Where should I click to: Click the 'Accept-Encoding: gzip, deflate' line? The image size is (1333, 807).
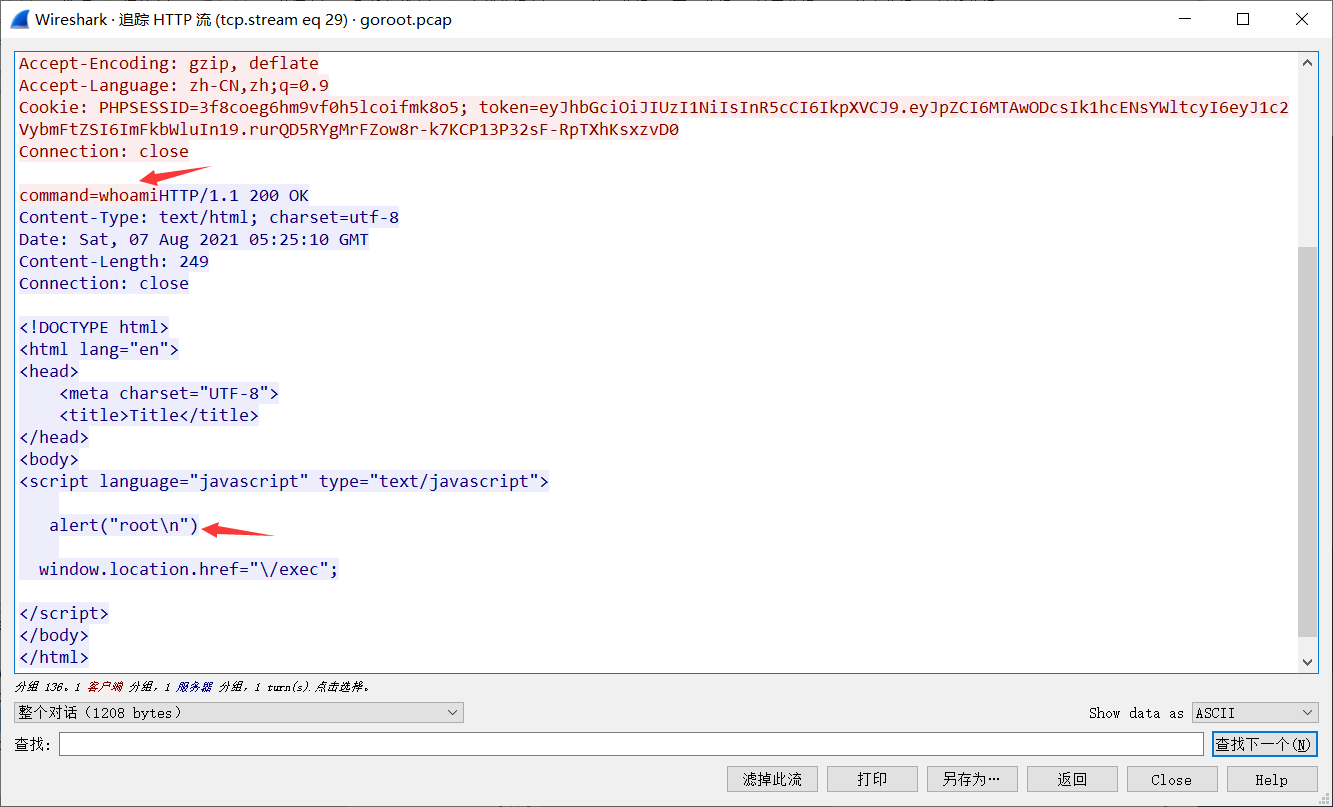(x=169, y=63)
